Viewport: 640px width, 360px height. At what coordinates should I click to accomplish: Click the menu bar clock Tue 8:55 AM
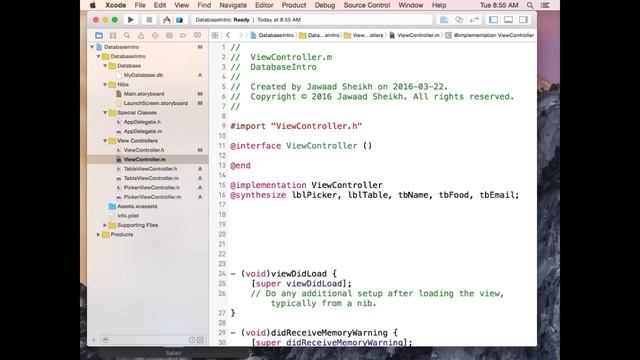click(499, 5)
